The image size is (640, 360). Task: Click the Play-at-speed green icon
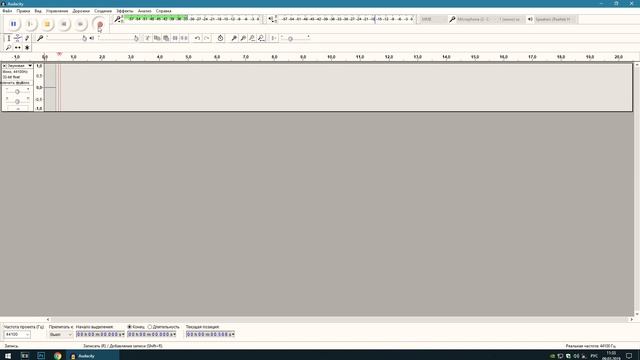pyautogui.click(x=274, y=38)
